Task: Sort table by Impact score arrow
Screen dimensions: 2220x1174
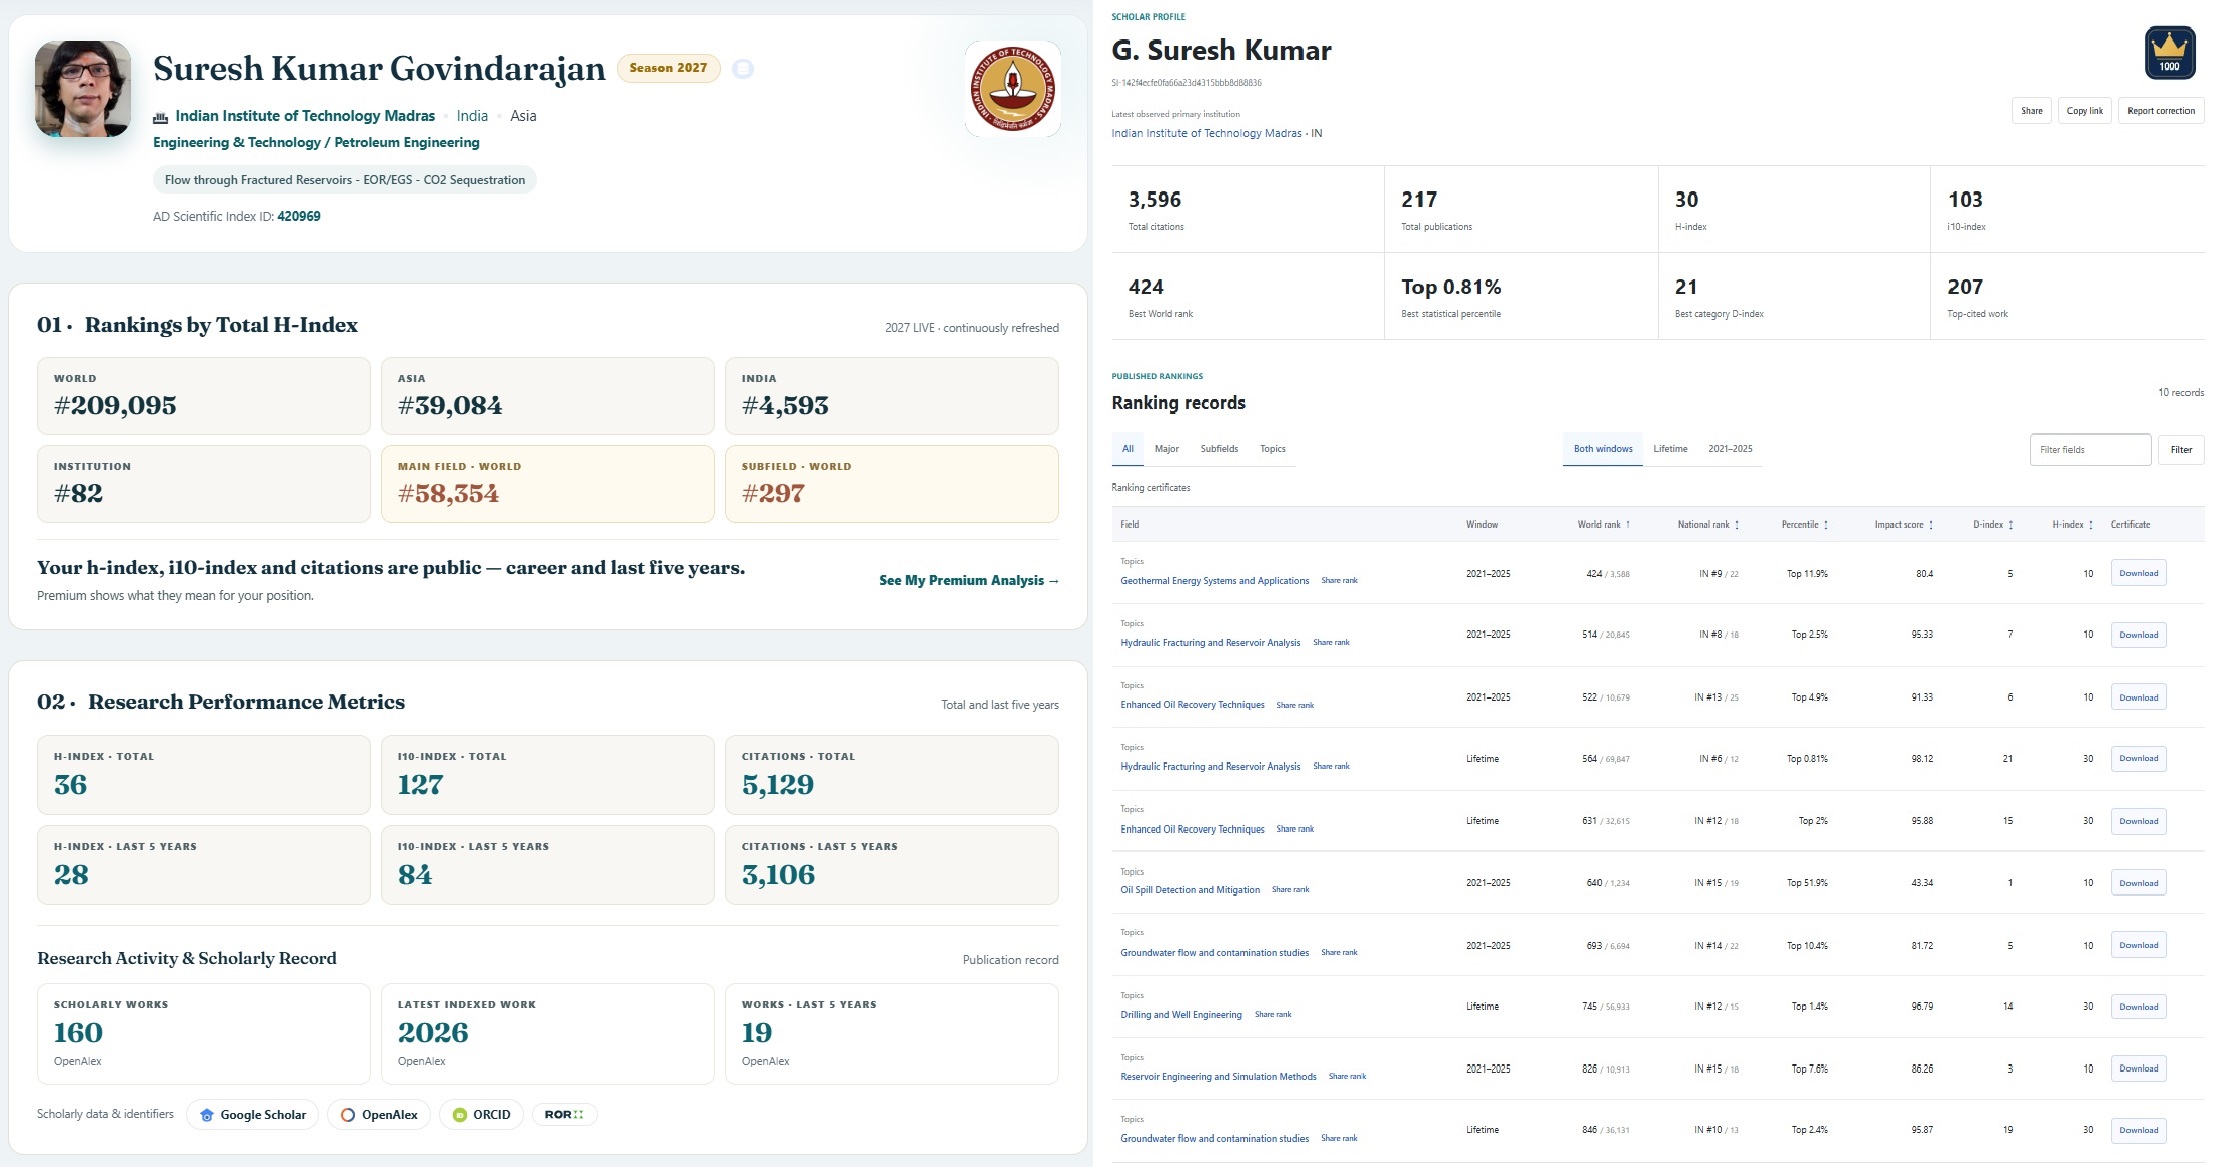Action: (x=1931, y=524)
